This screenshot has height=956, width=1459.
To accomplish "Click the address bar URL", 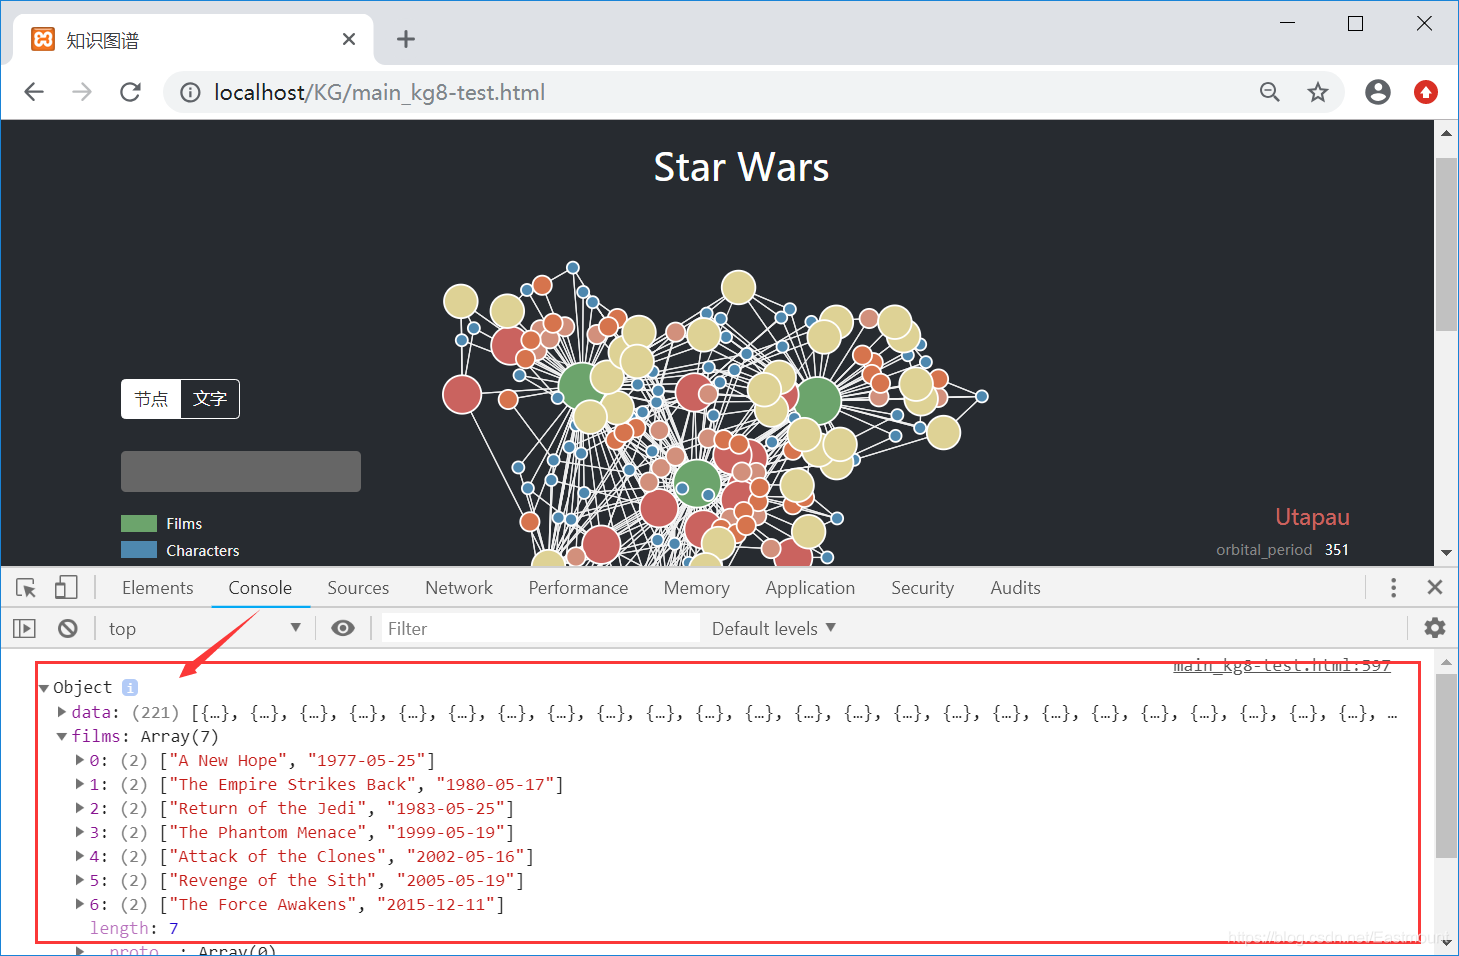I will [x=380, y=92].
